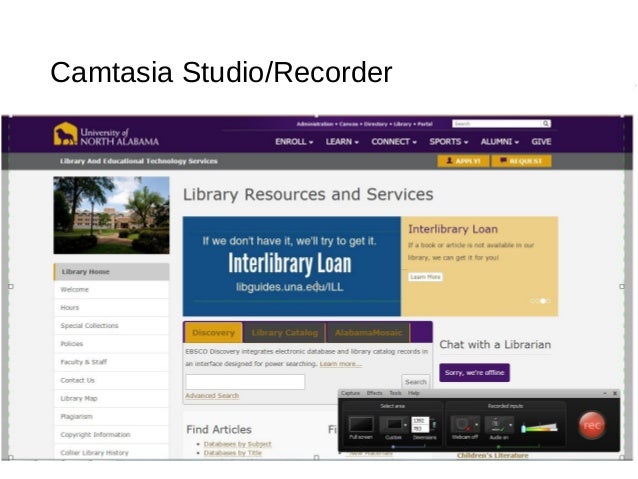This screenshot has height=479, width=638.
Task: Click the University of North Alabama logo
Action: (x=106, y=134)
